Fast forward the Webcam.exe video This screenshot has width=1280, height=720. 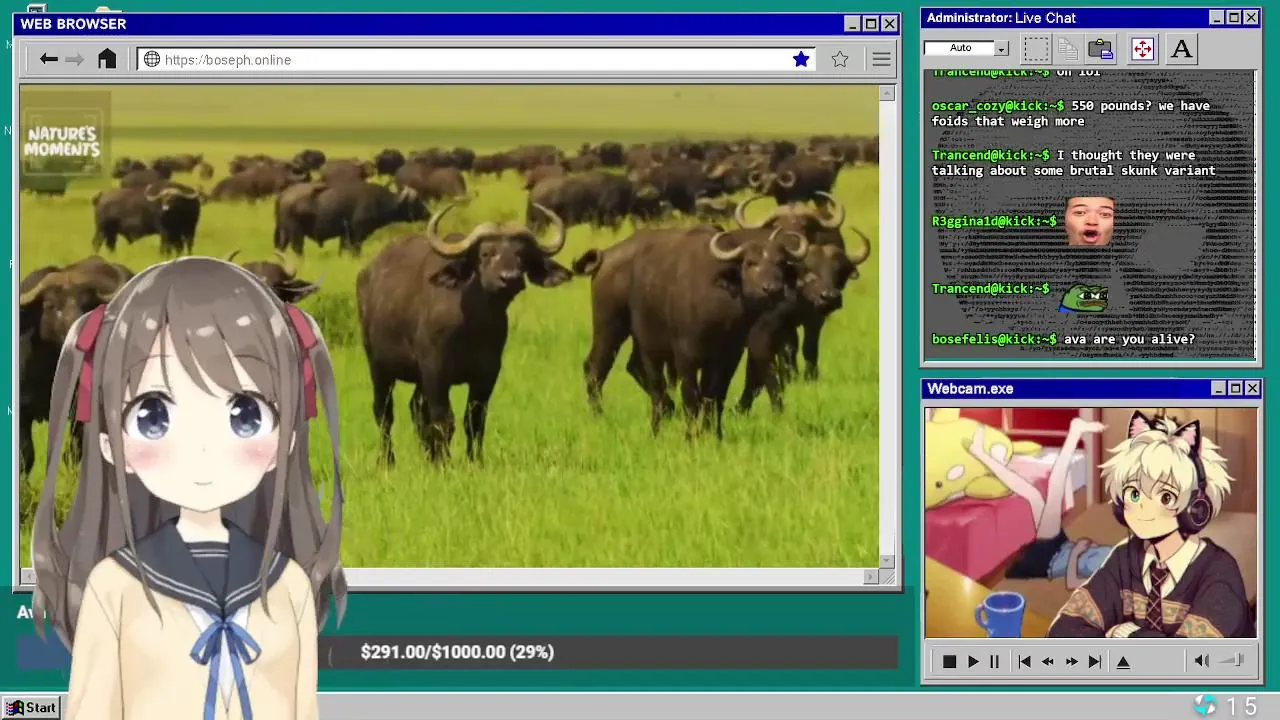point(1071,662)
